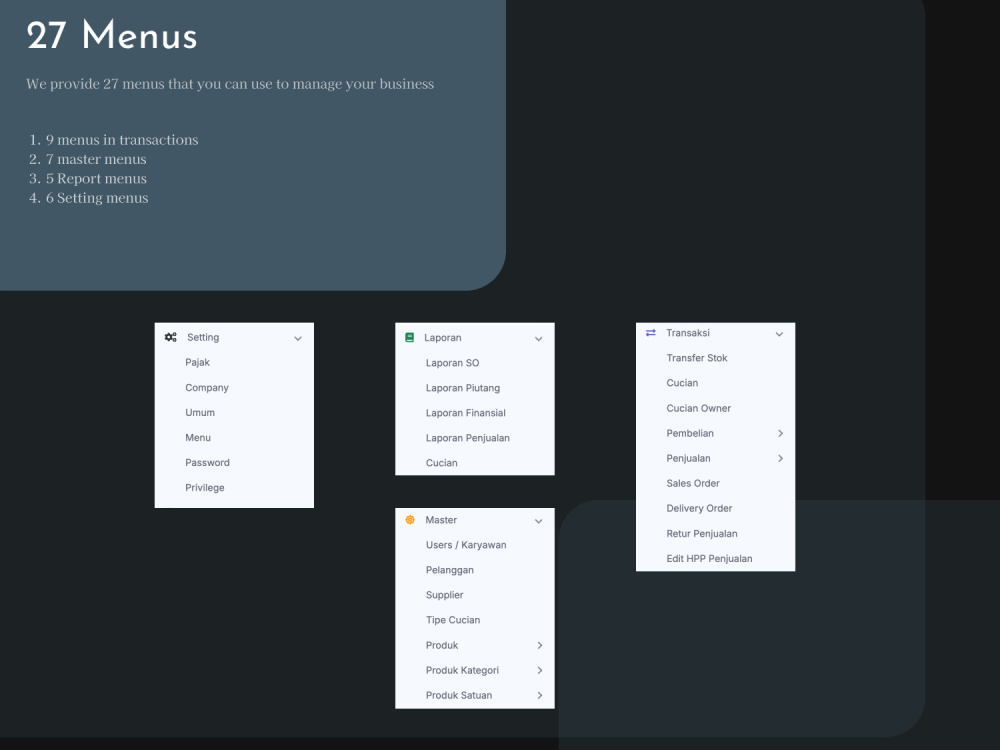The height and width of the screenshot is (750, 1000).
Task: Open the Pelanggan master menu
Action: 450,570
